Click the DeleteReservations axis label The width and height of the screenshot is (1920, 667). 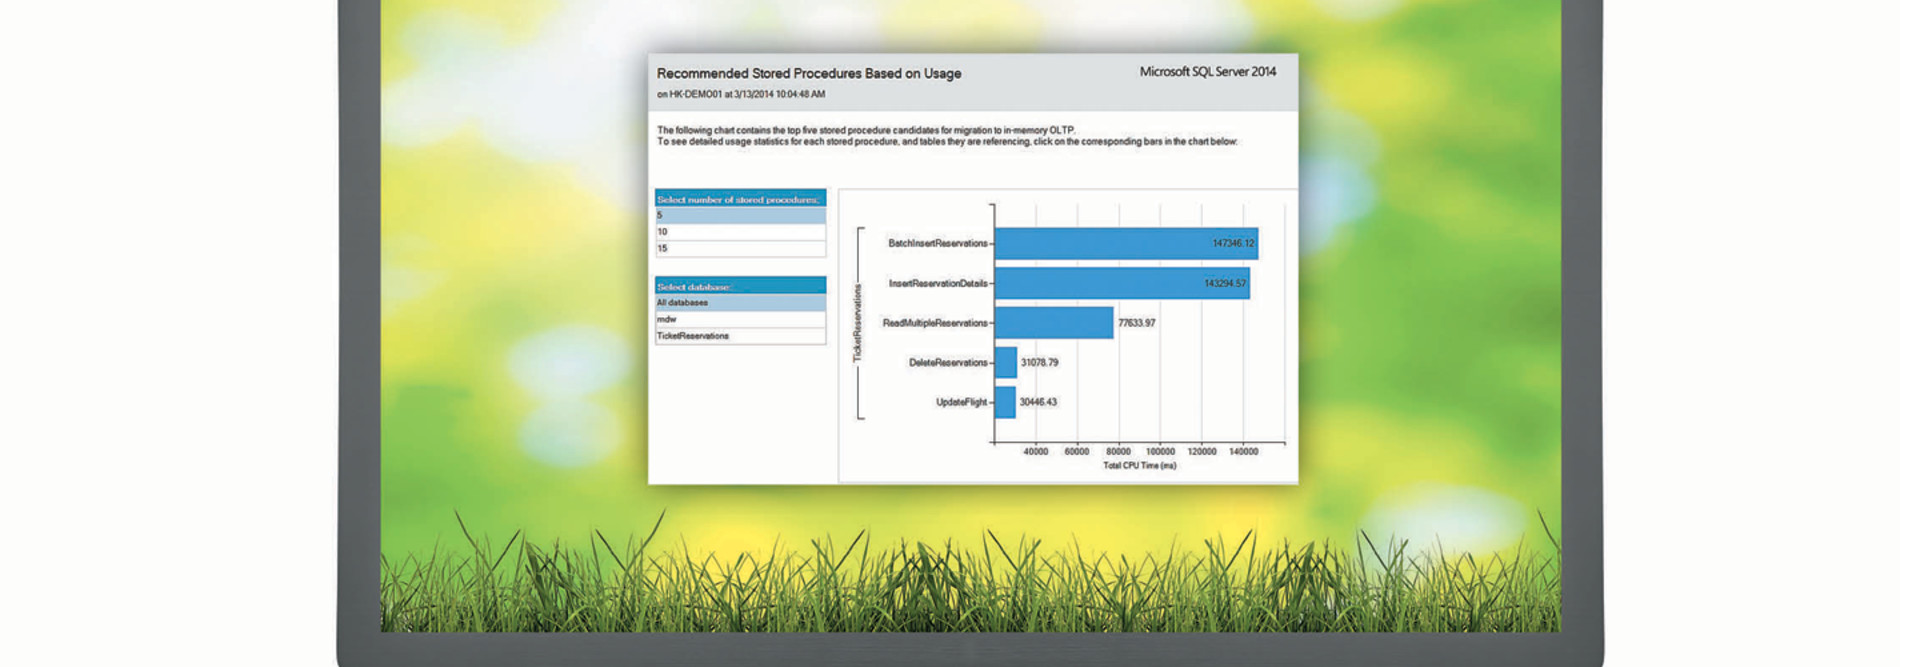948,362
